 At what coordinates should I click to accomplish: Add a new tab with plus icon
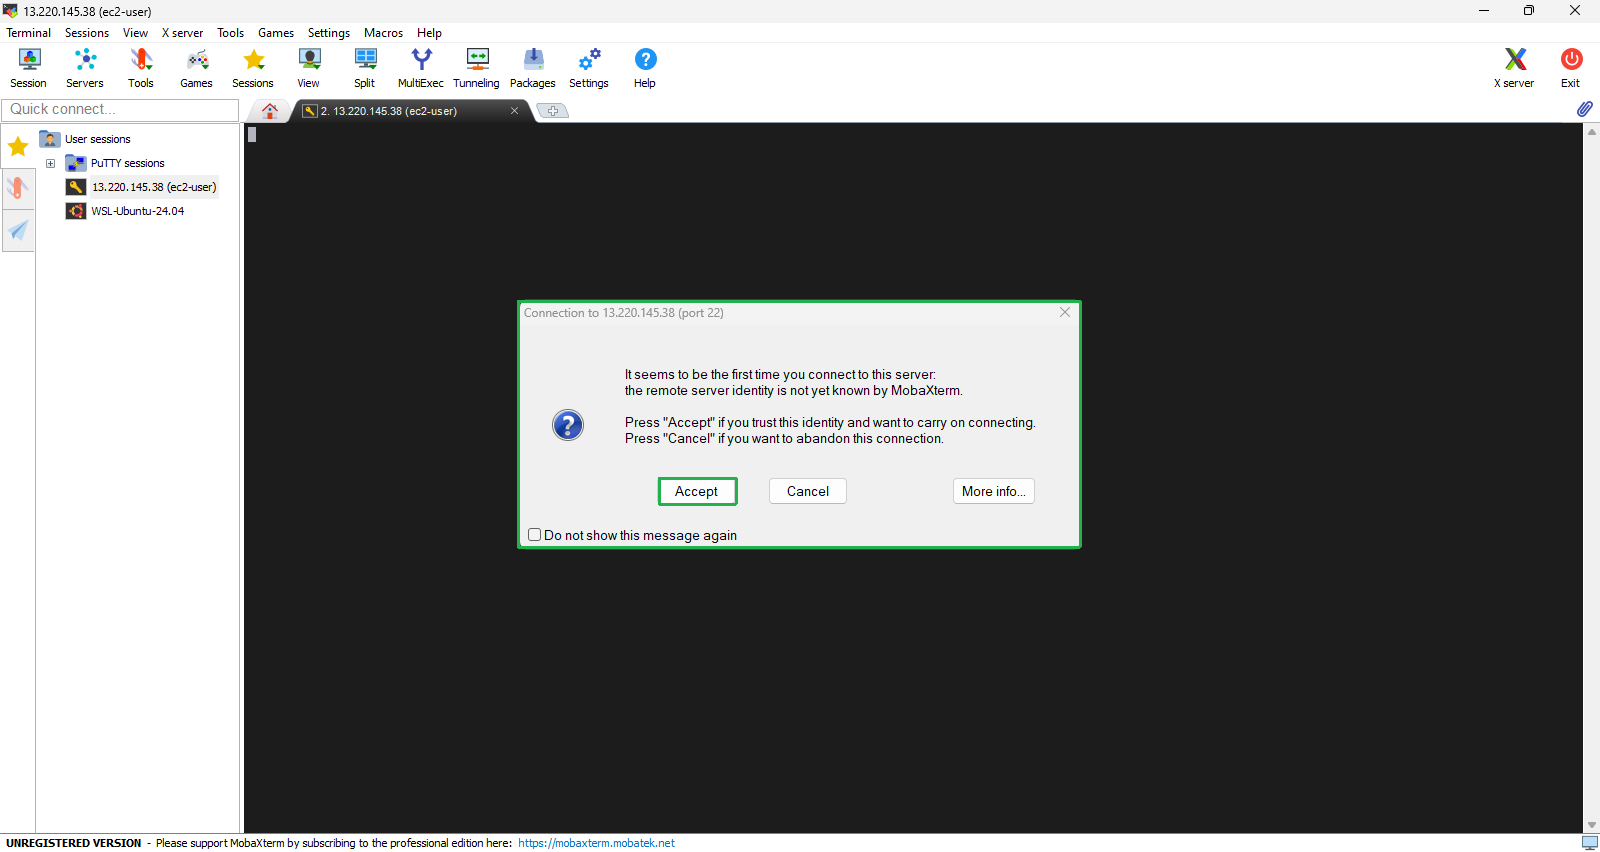tap(553, 111)
